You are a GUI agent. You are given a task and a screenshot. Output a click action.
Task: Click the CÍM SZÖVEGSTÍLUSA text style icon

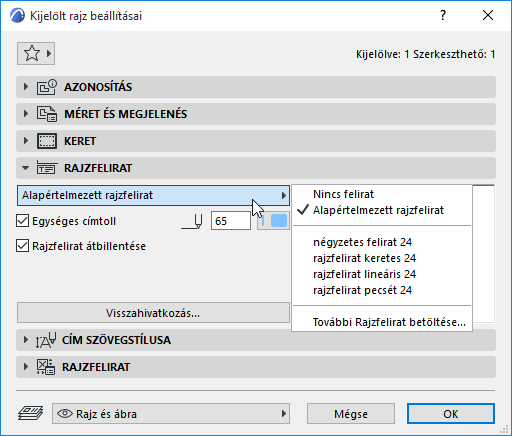click(46, 340)
